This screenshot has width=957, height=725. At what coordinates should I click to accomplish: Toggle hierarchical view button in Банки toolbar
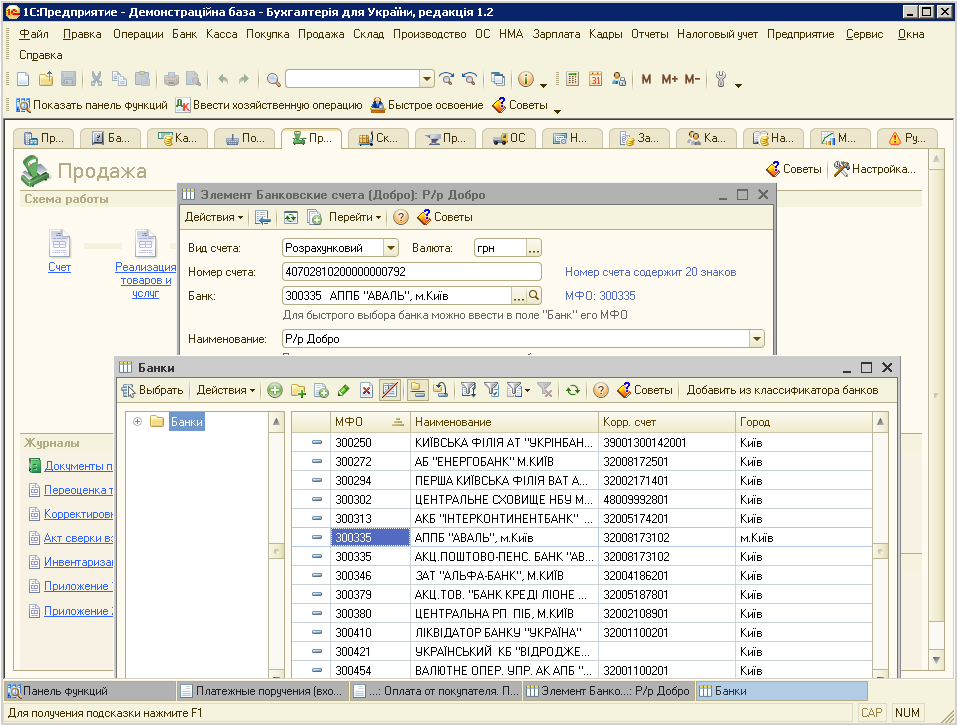(417, 391)
